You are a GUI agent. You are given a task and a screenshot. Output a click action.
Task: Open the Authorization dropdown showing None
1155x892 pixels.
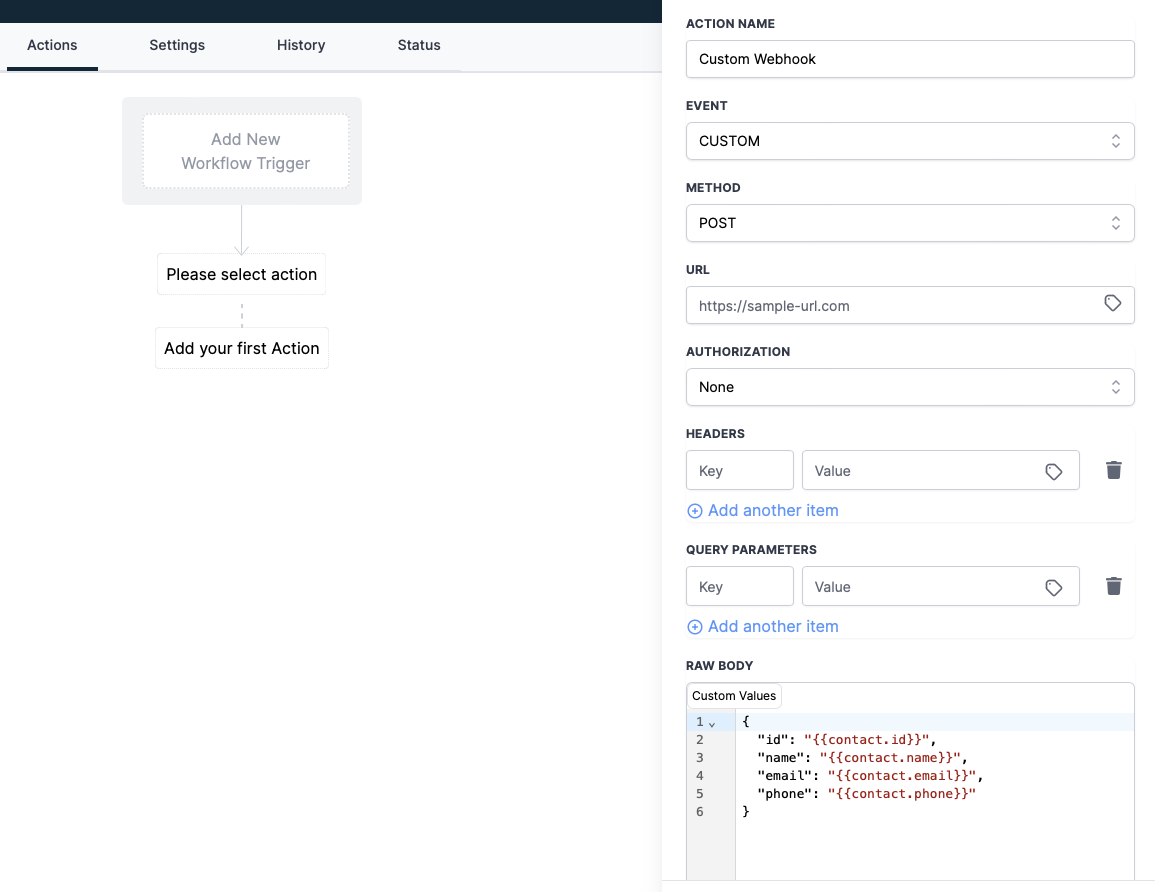click(910, 387)
